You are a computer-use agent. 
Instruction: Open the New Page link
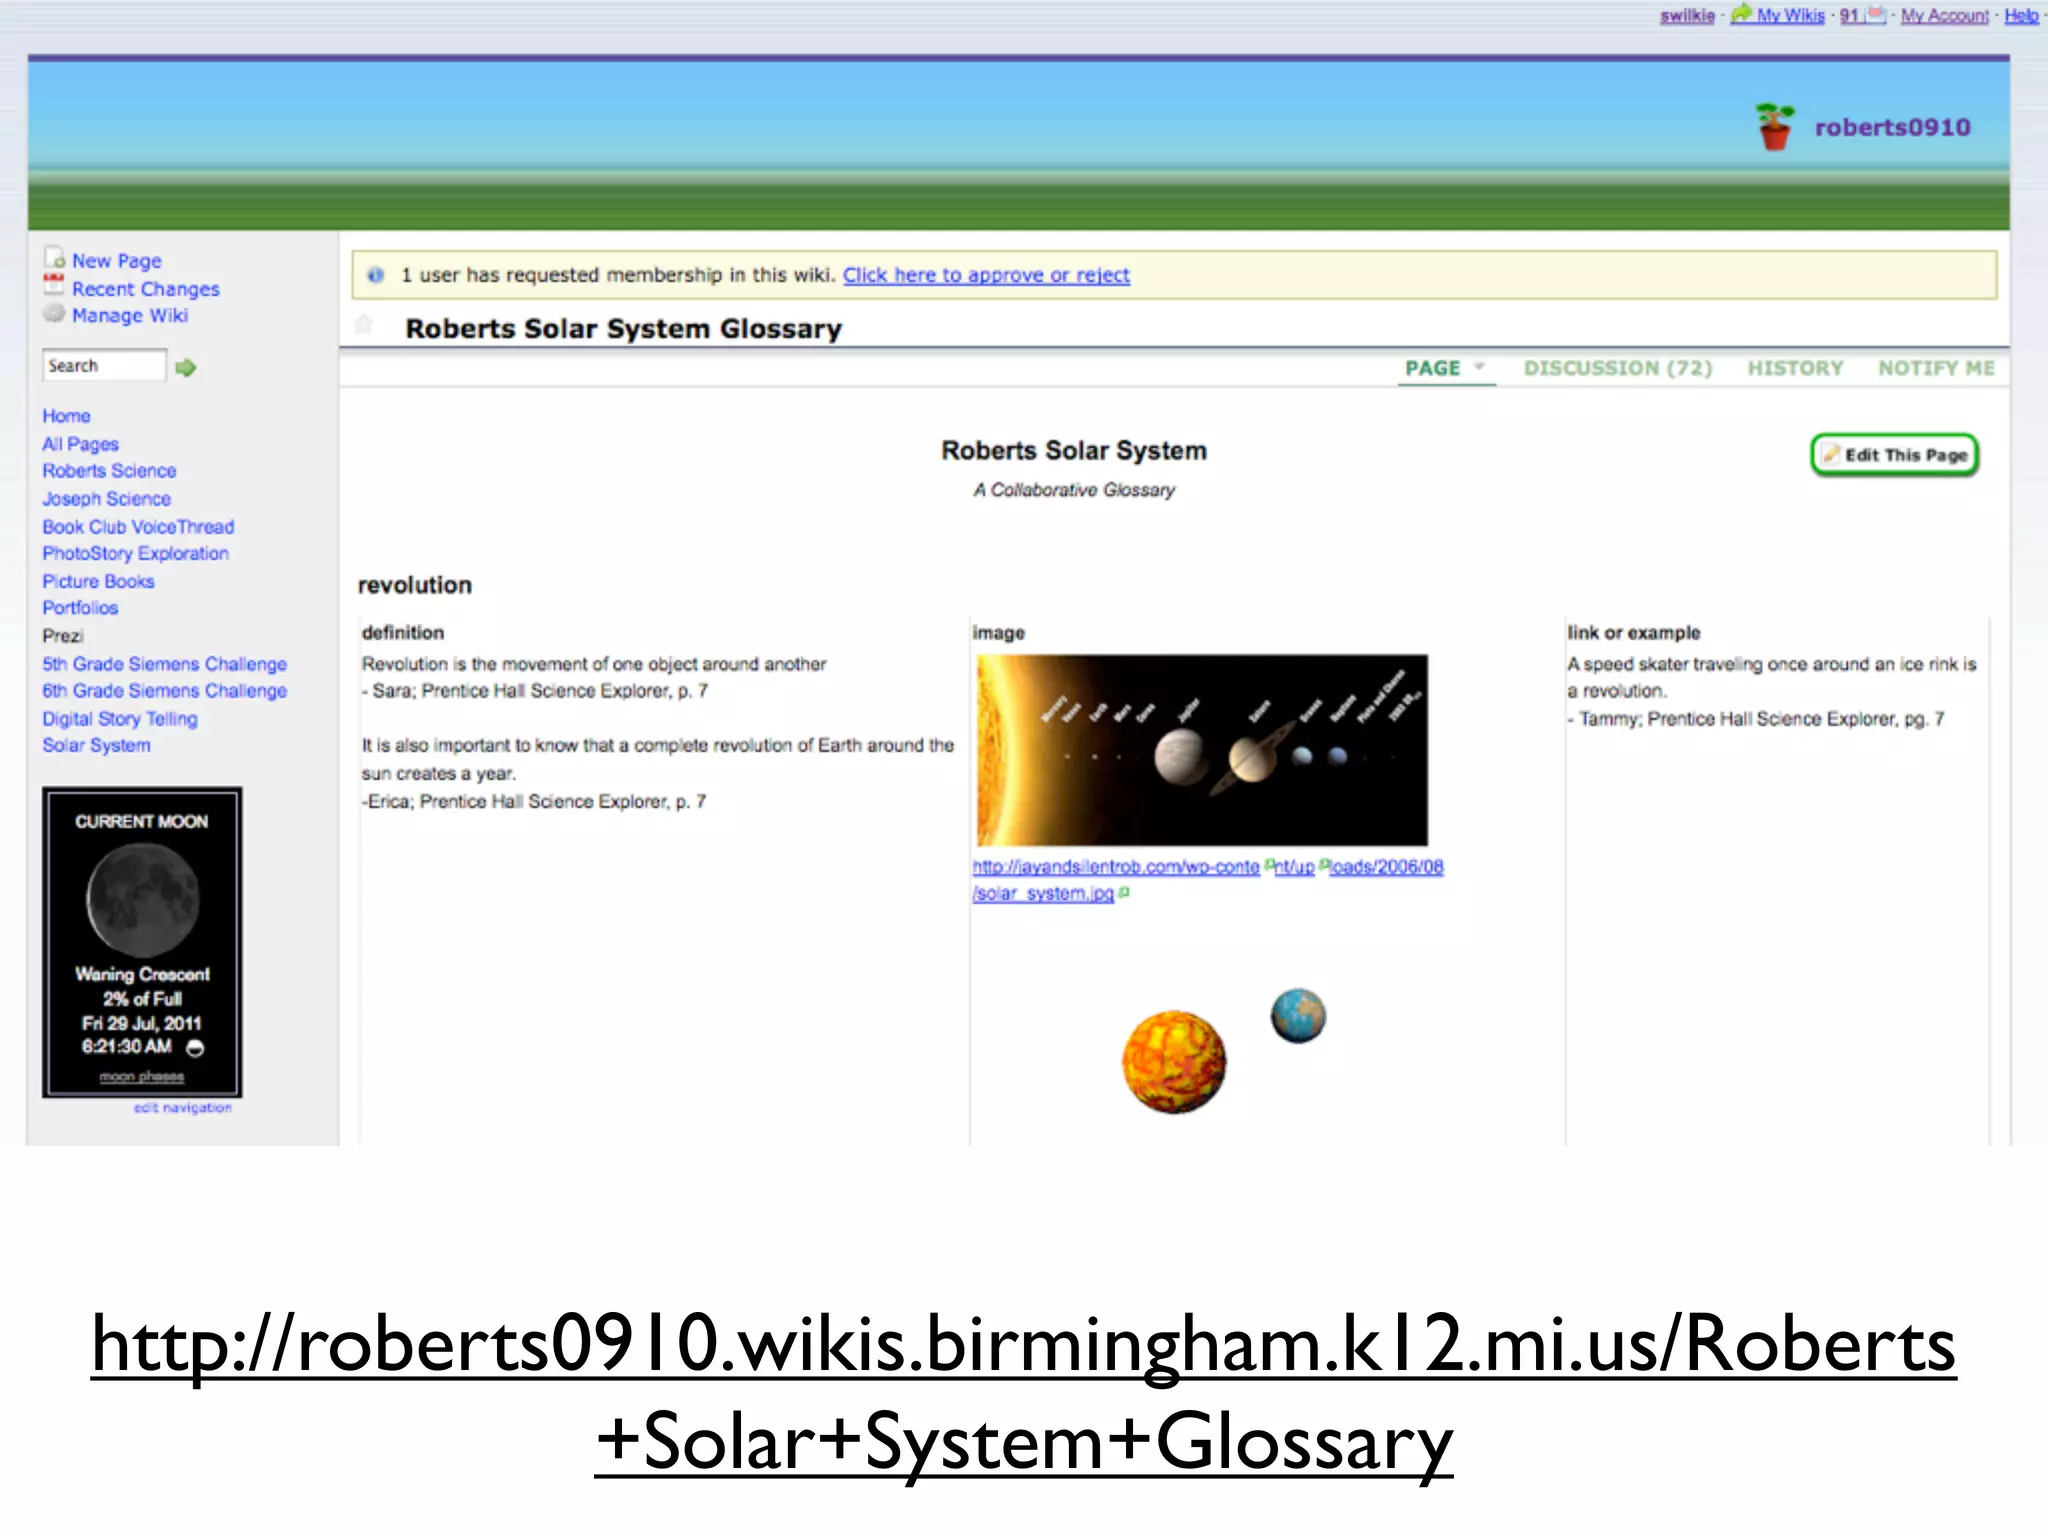pos(116,261)
